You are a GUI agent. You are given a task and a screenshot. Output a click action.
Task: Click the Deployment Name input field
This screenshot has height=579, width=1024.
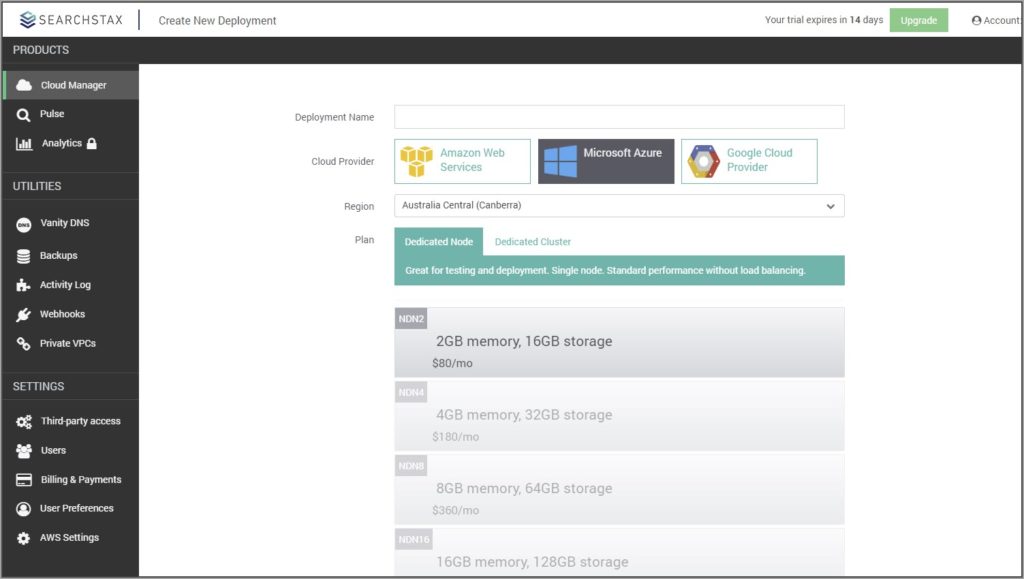point(619,117)
